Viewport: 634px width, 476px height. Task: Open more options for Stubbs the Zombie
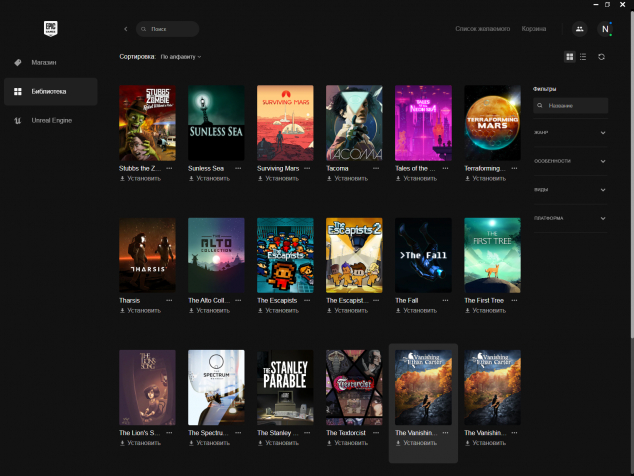[x=169, y=168]
